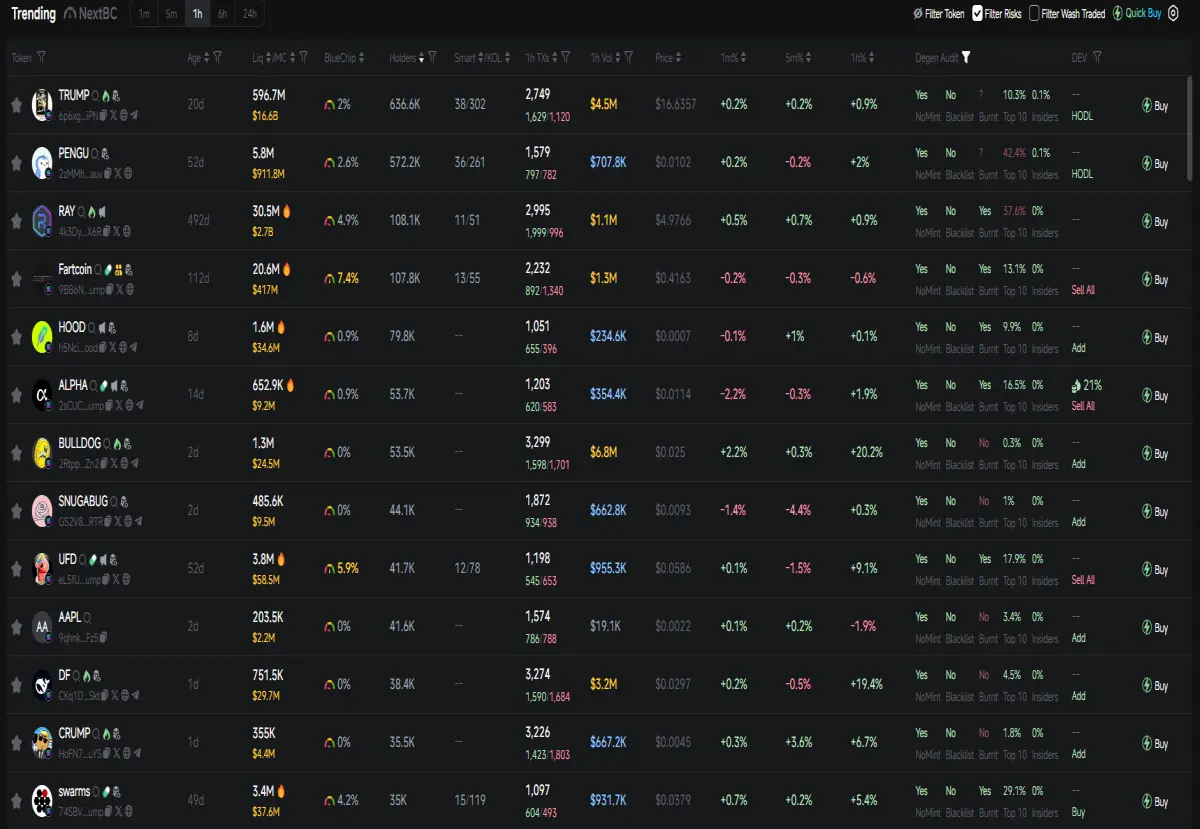Open the DEV column filter funnel
1200x829 pixels.
point(1097,58)
